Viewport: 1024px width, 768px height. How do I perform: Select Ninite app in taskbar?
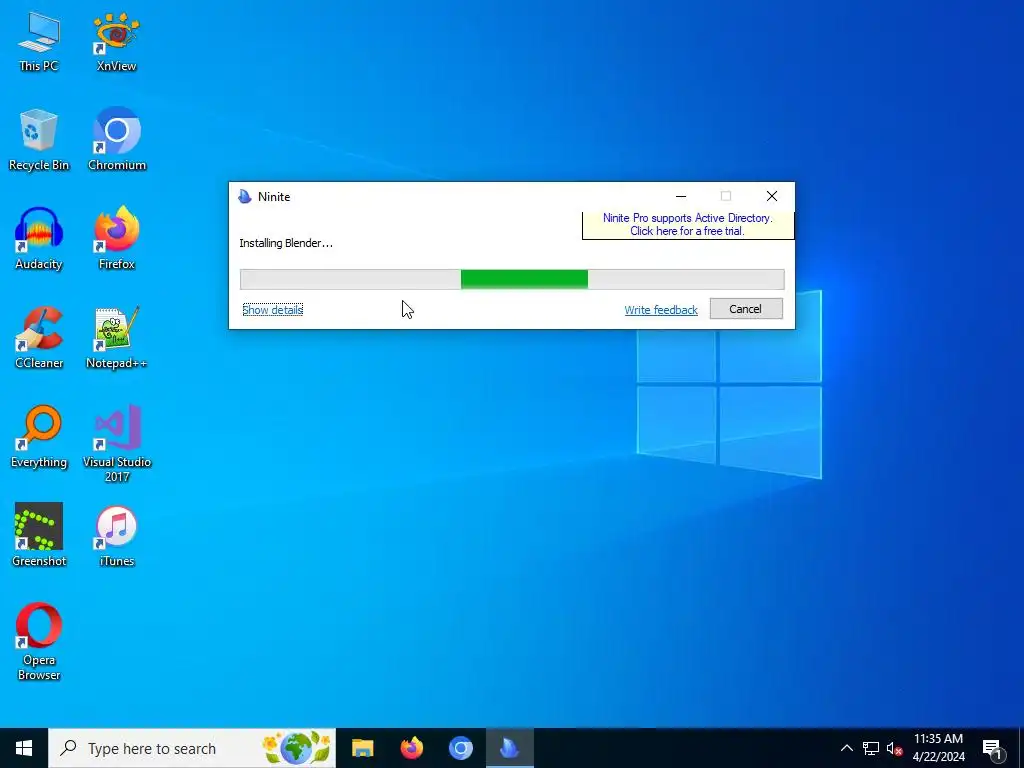[509, 748]
